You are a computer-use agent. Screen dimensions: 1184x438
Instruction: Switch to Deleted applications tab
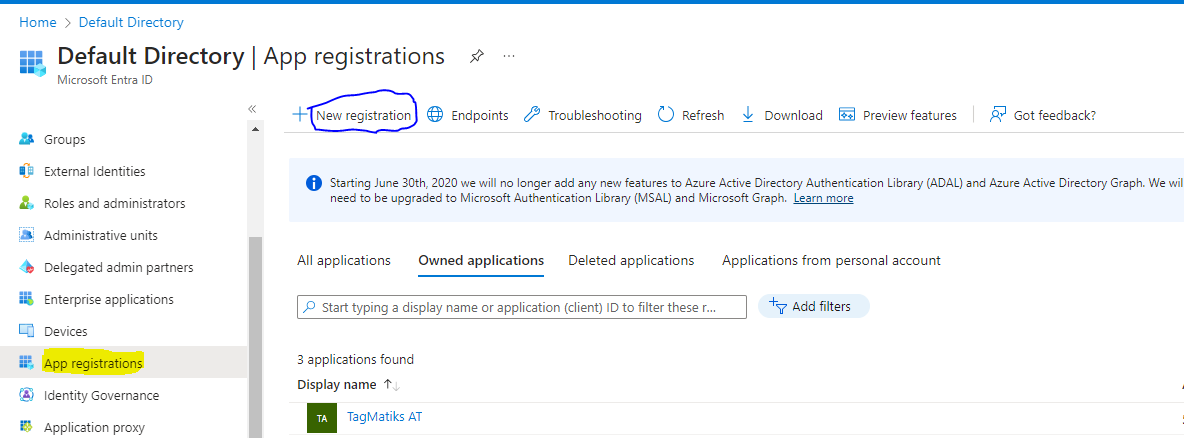[x=631, y=261]
